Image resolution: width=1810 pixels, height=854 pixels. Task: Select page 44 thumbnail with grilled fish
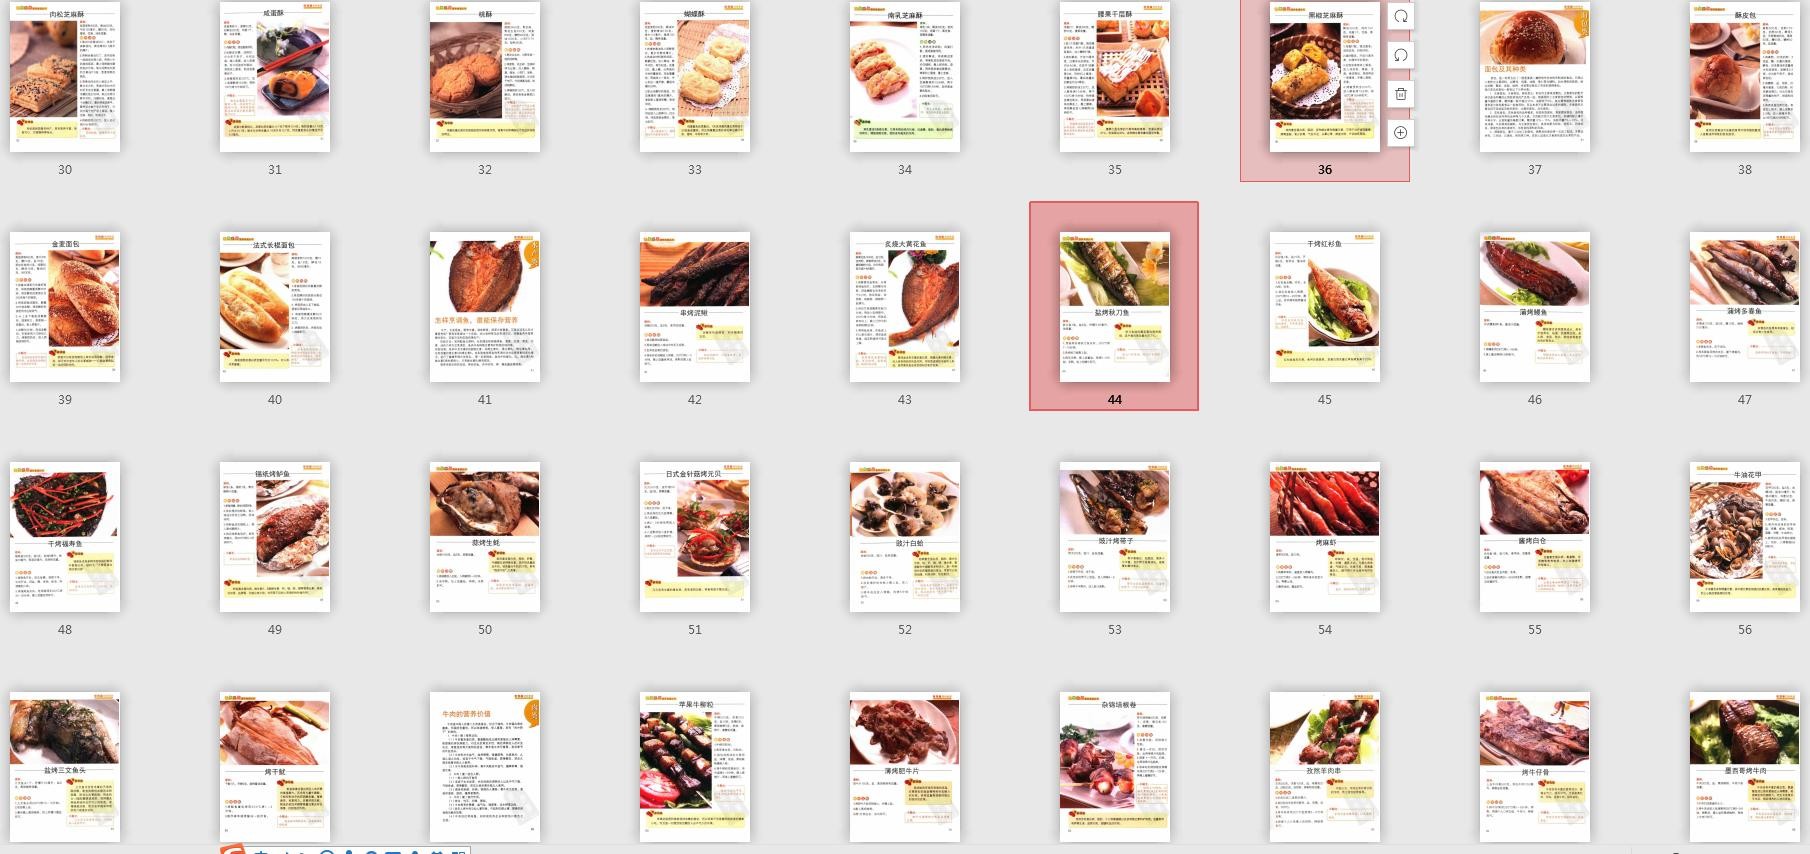[1114, 306]
